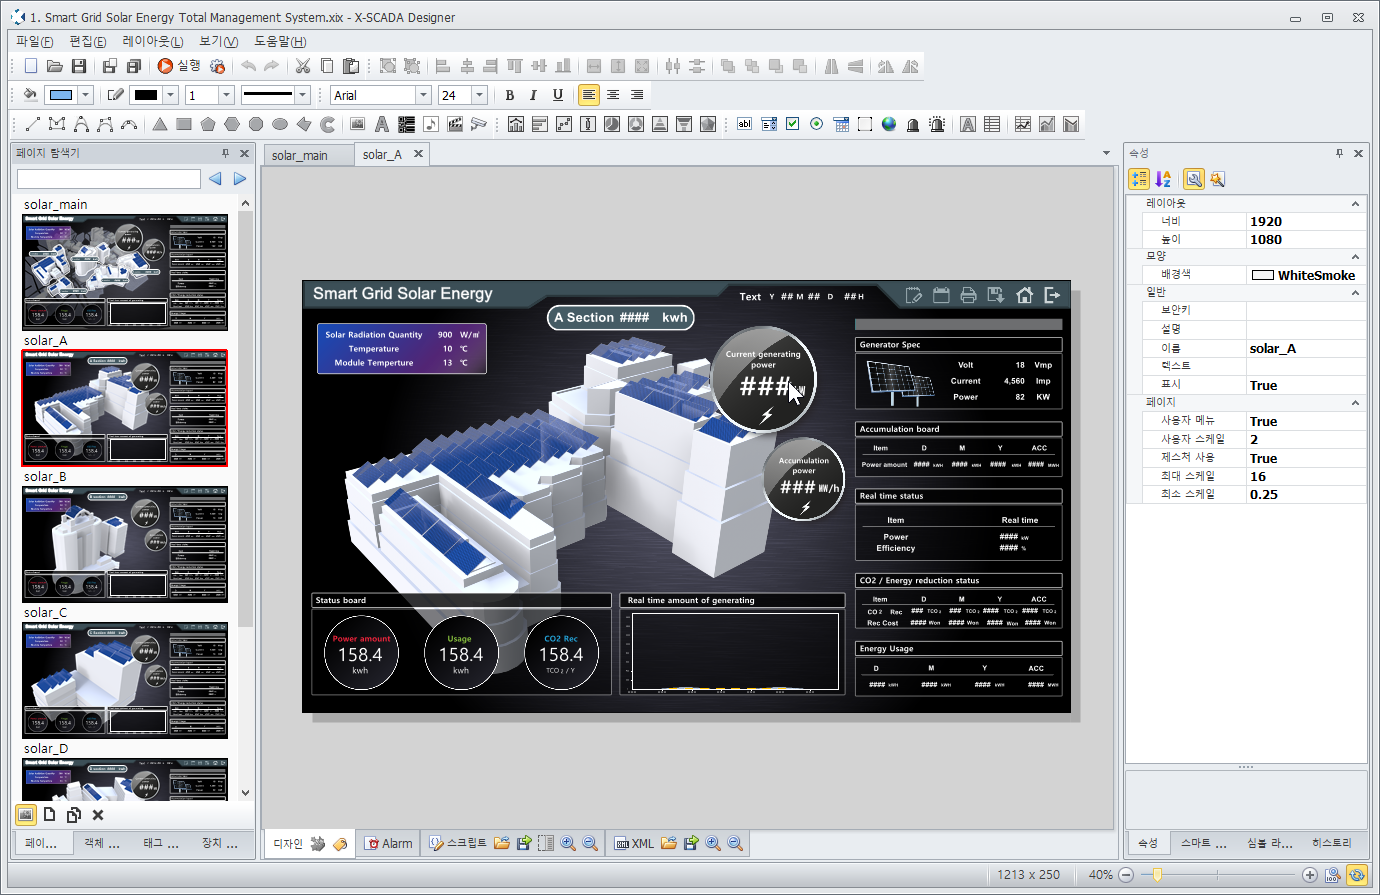This screenshot has height=895, width=1380.
Task: Insert checkbox control from toolbar
Action: 792,124
